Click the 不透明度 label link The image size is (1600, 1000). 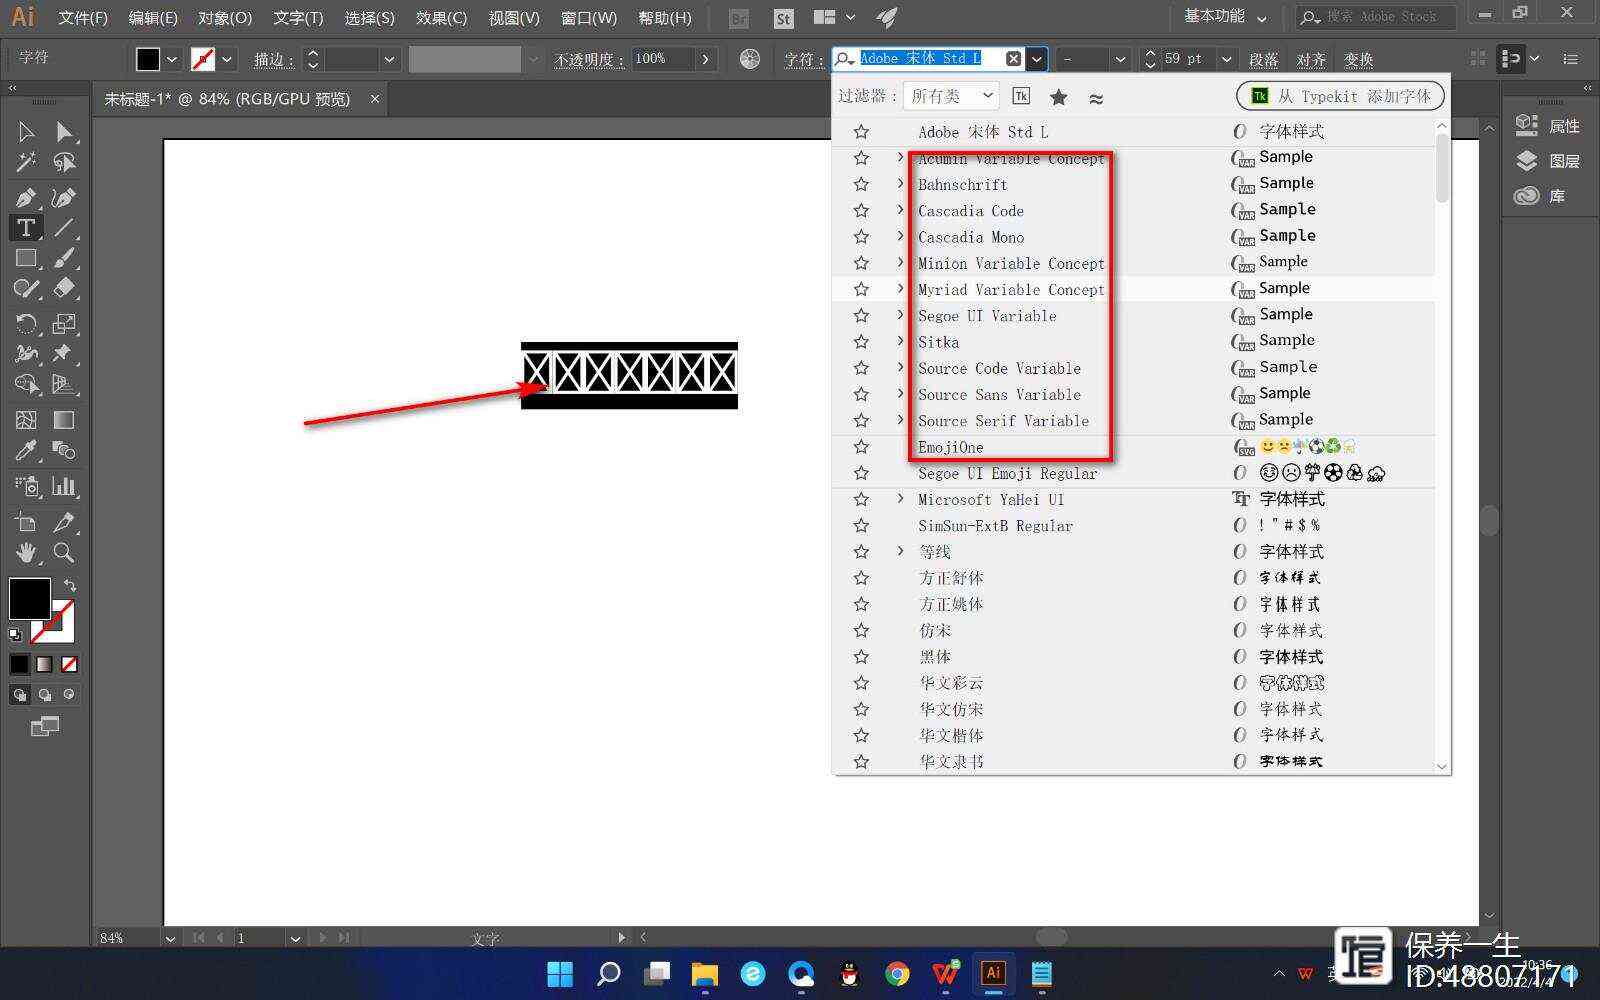(590, 60)
